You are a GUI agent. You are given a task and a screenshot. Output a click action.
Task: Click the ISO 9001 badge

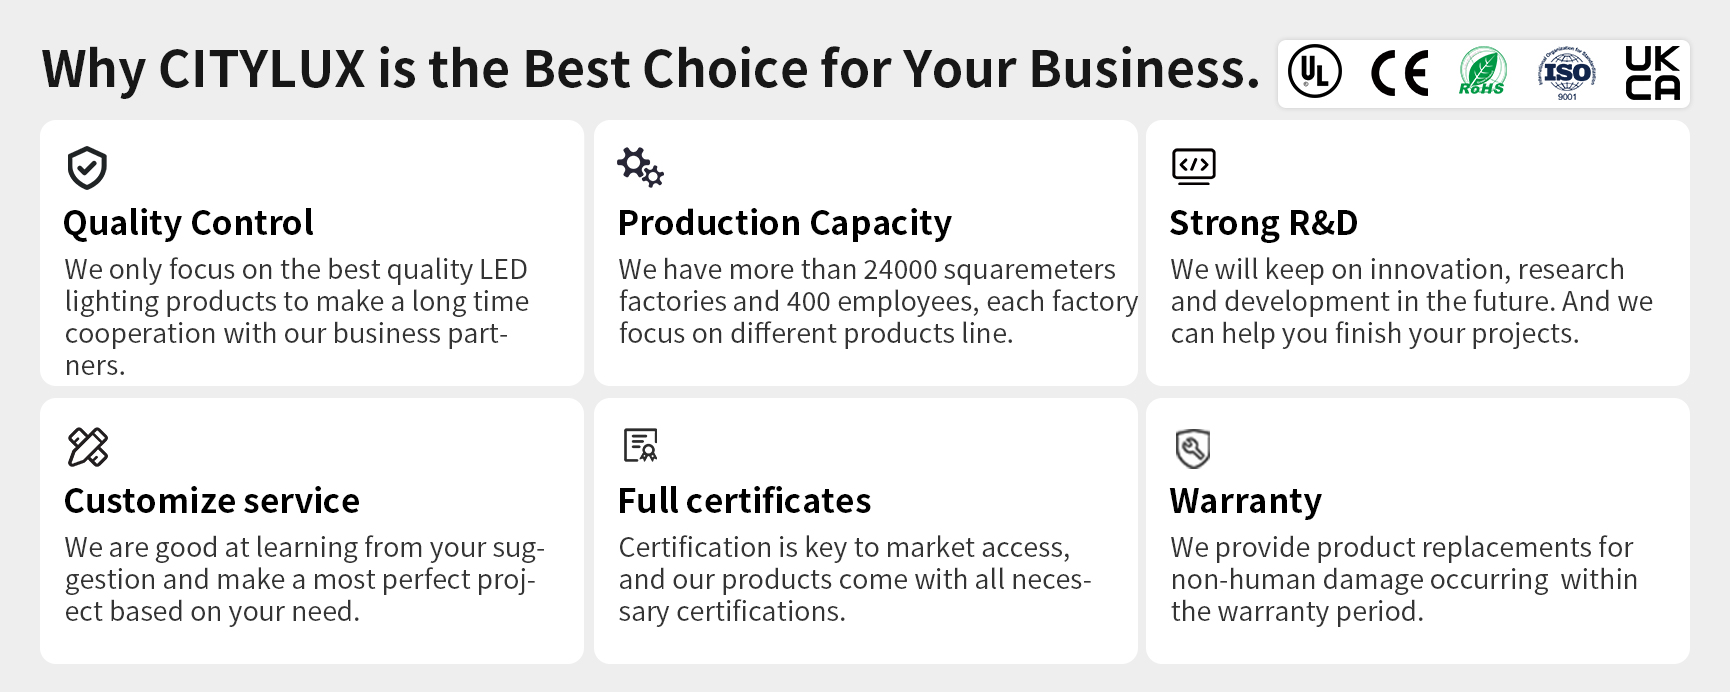pos(1567,73)
